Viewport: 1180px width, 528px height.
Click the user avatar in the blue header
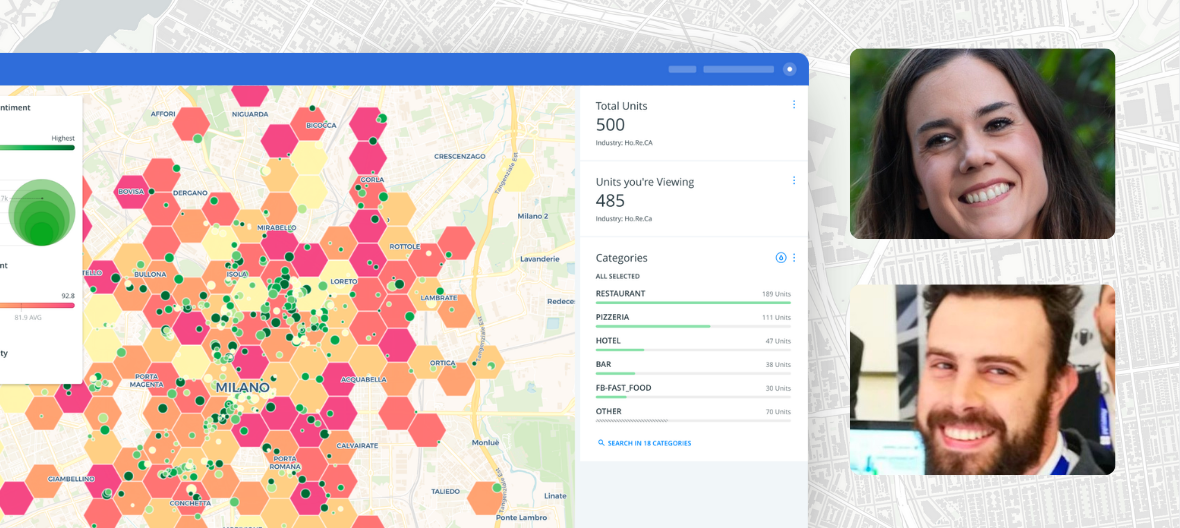tap(789, 69)
